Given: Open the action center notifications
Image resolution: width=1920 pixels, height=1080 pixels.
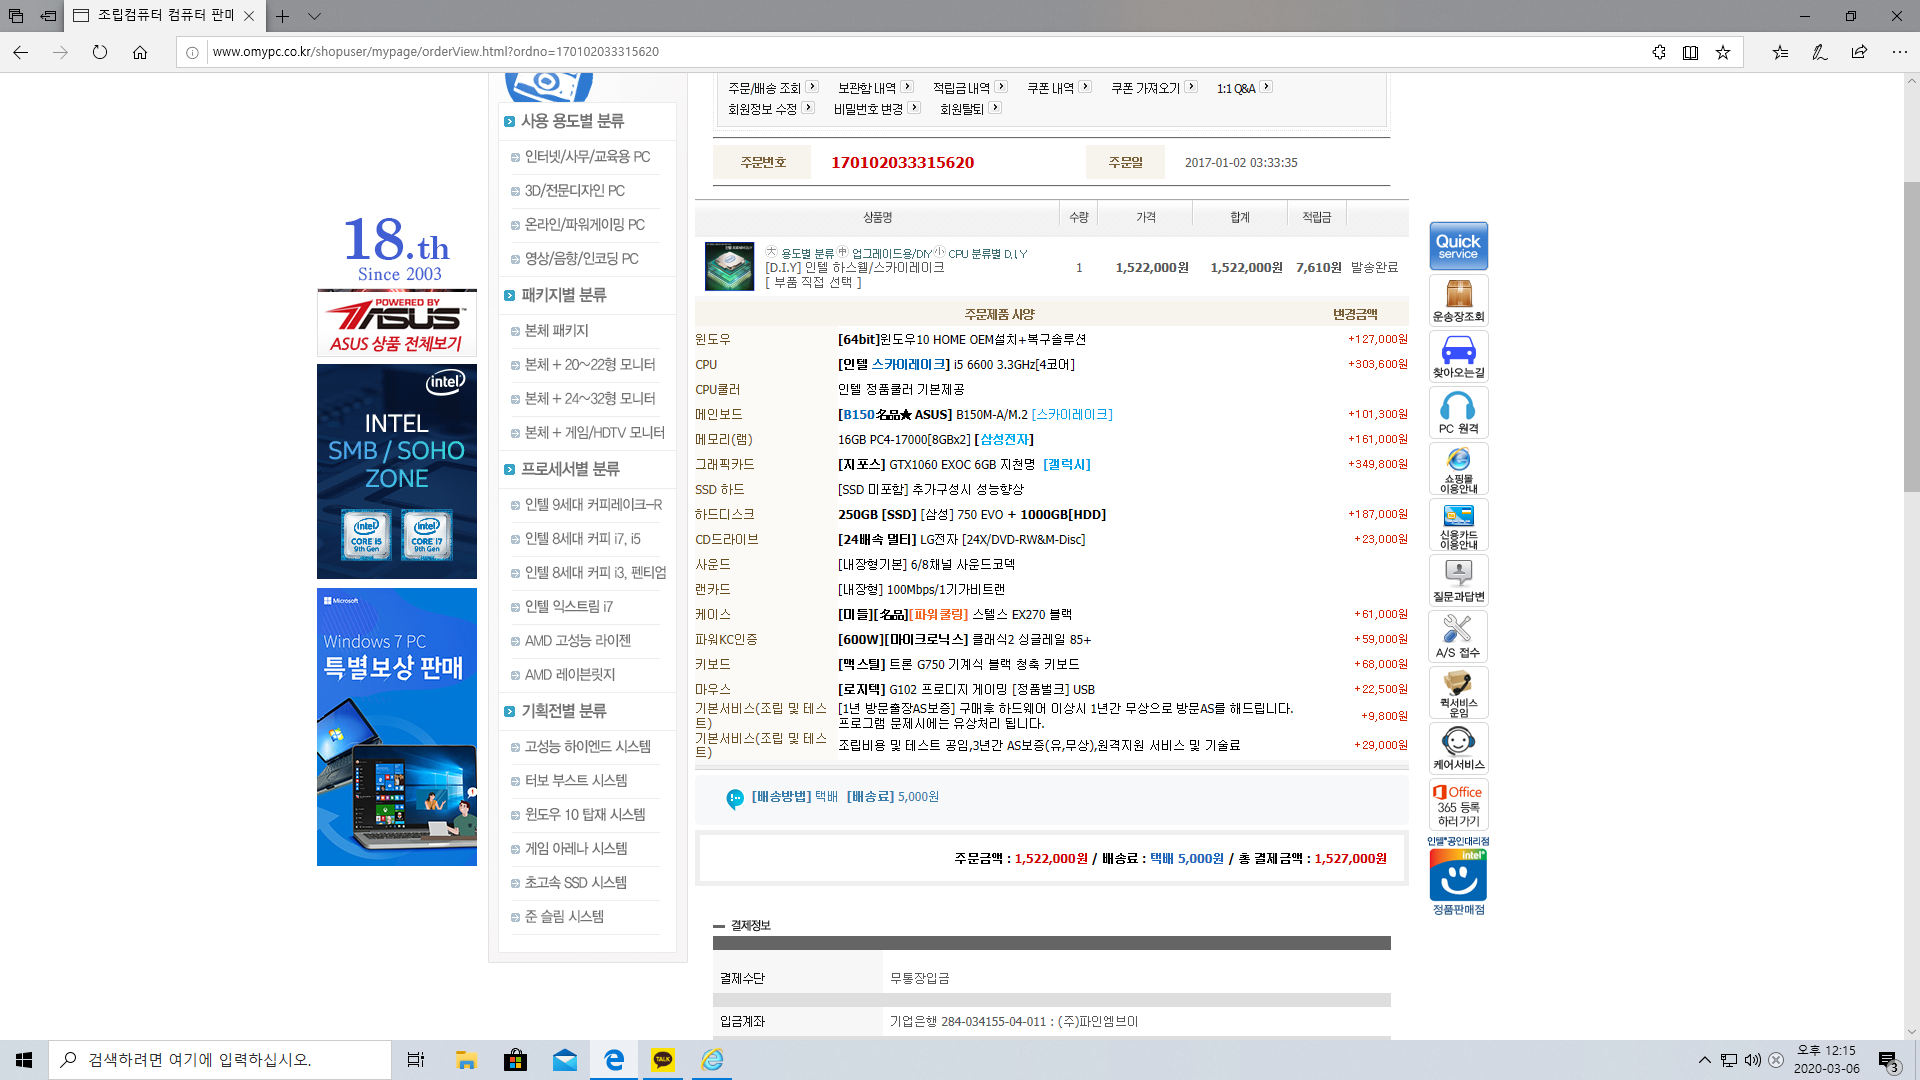Looking at the screenshot, I should pyautogui.click(x=1888, y=1060).
